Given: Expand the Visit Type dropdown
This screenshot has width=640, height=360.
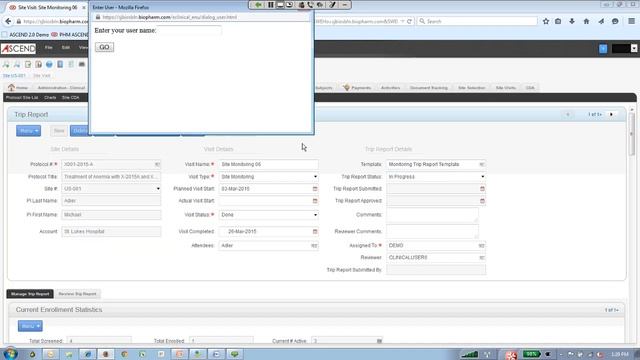Looking at the screenshot, I should tap(315, 176).
